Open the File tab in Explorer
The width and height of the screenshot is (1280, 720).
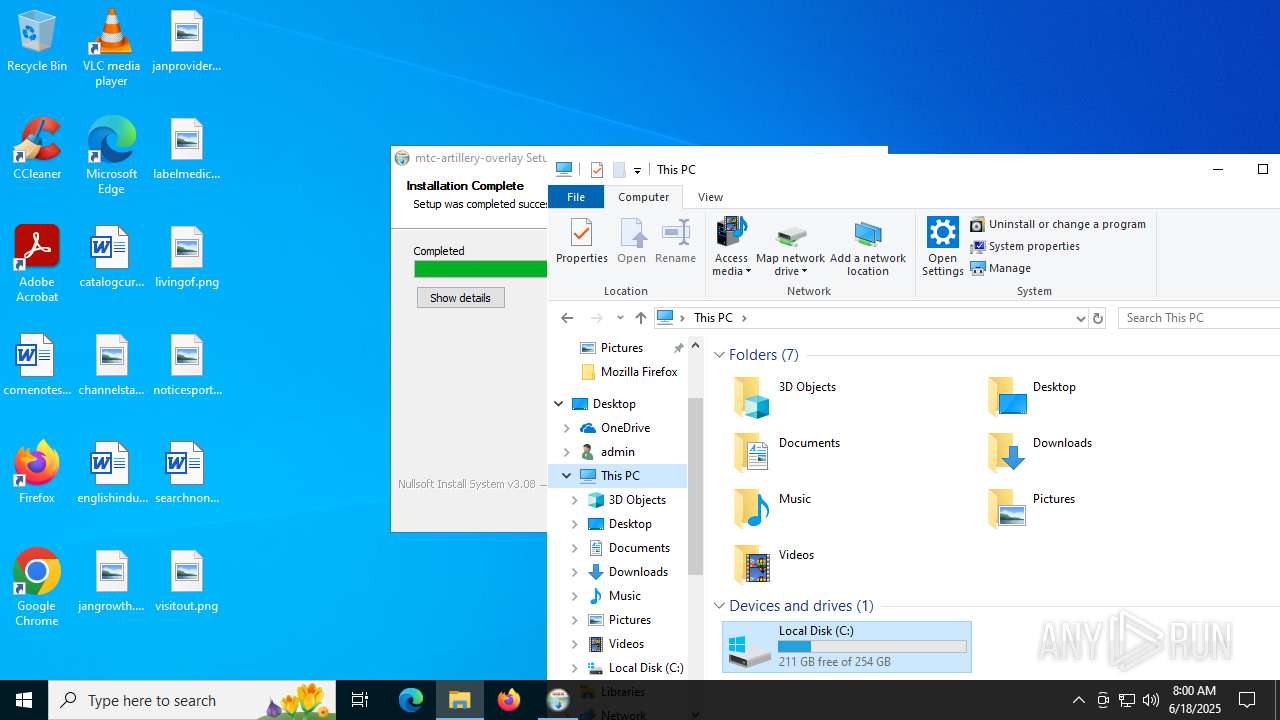tap(576, 197)
